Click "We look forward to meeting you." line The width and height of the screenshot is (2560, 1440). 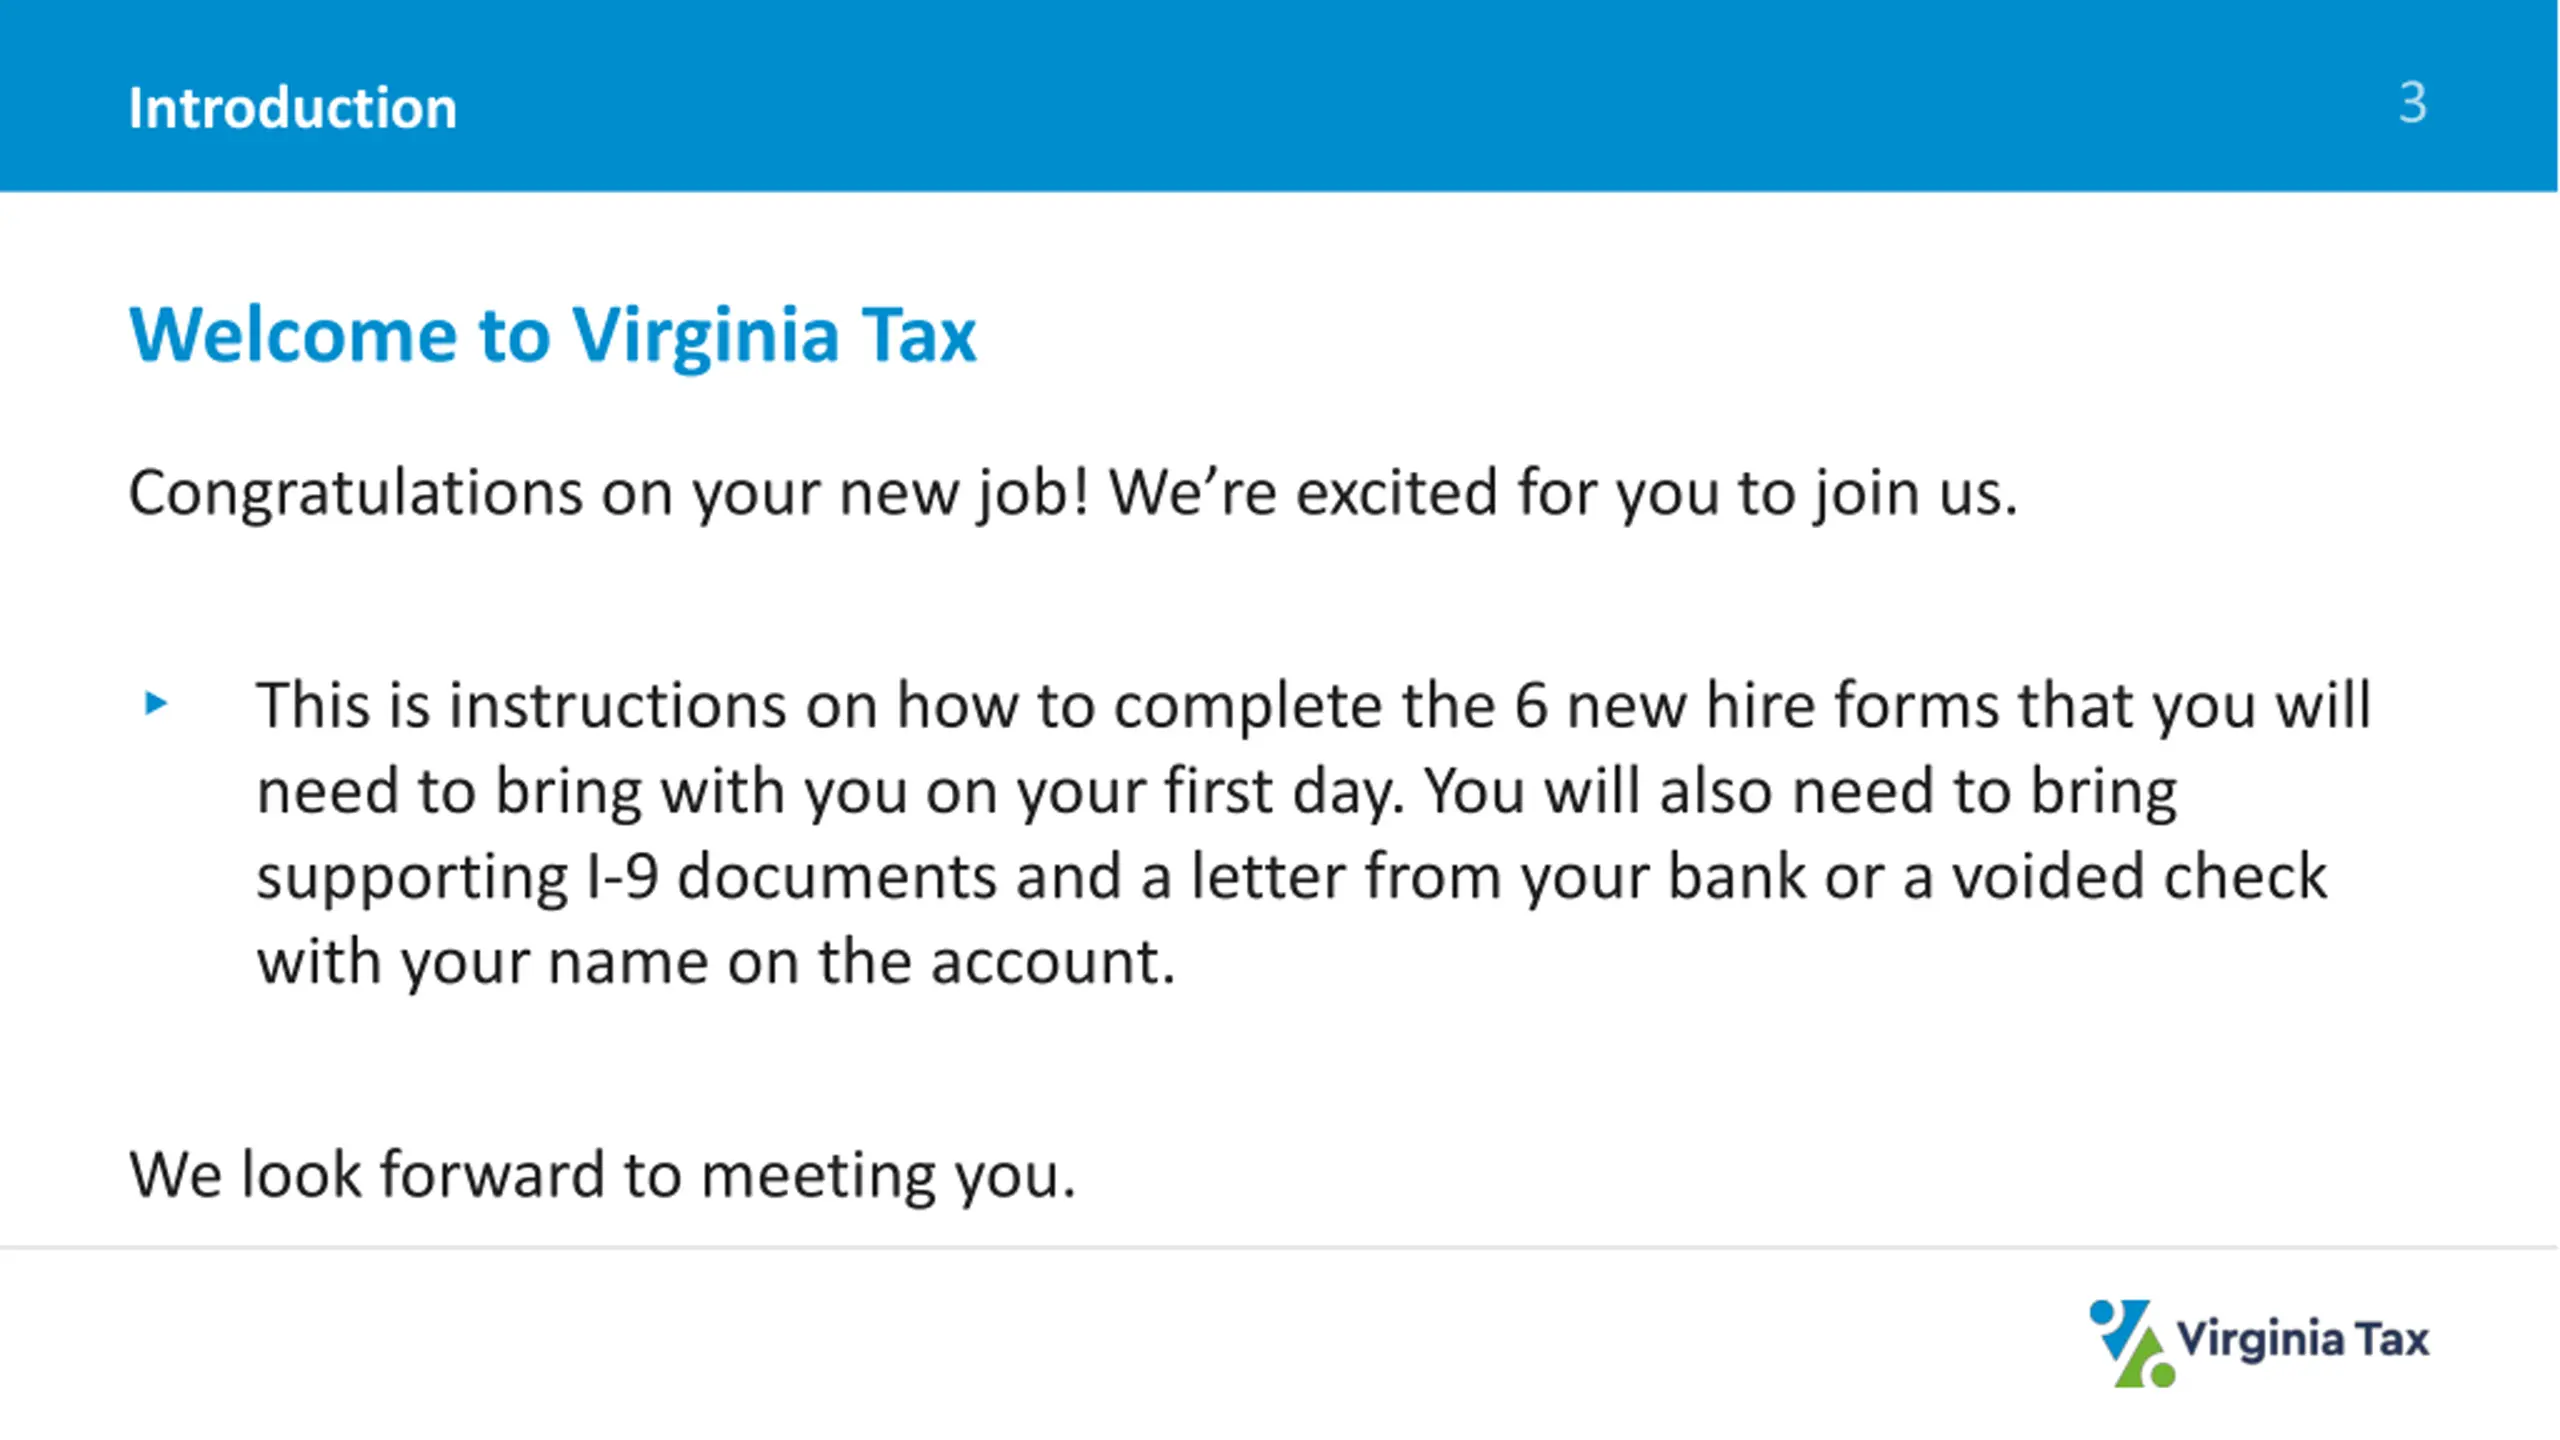pos(602,1174)
